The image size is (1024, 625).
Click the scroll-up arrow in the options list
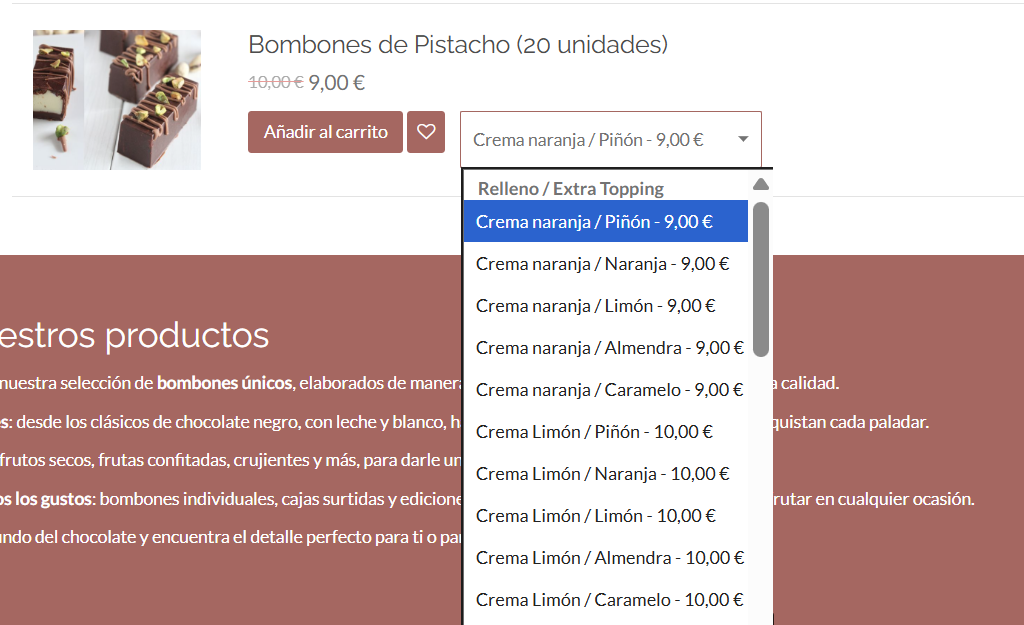pos(760,184)
